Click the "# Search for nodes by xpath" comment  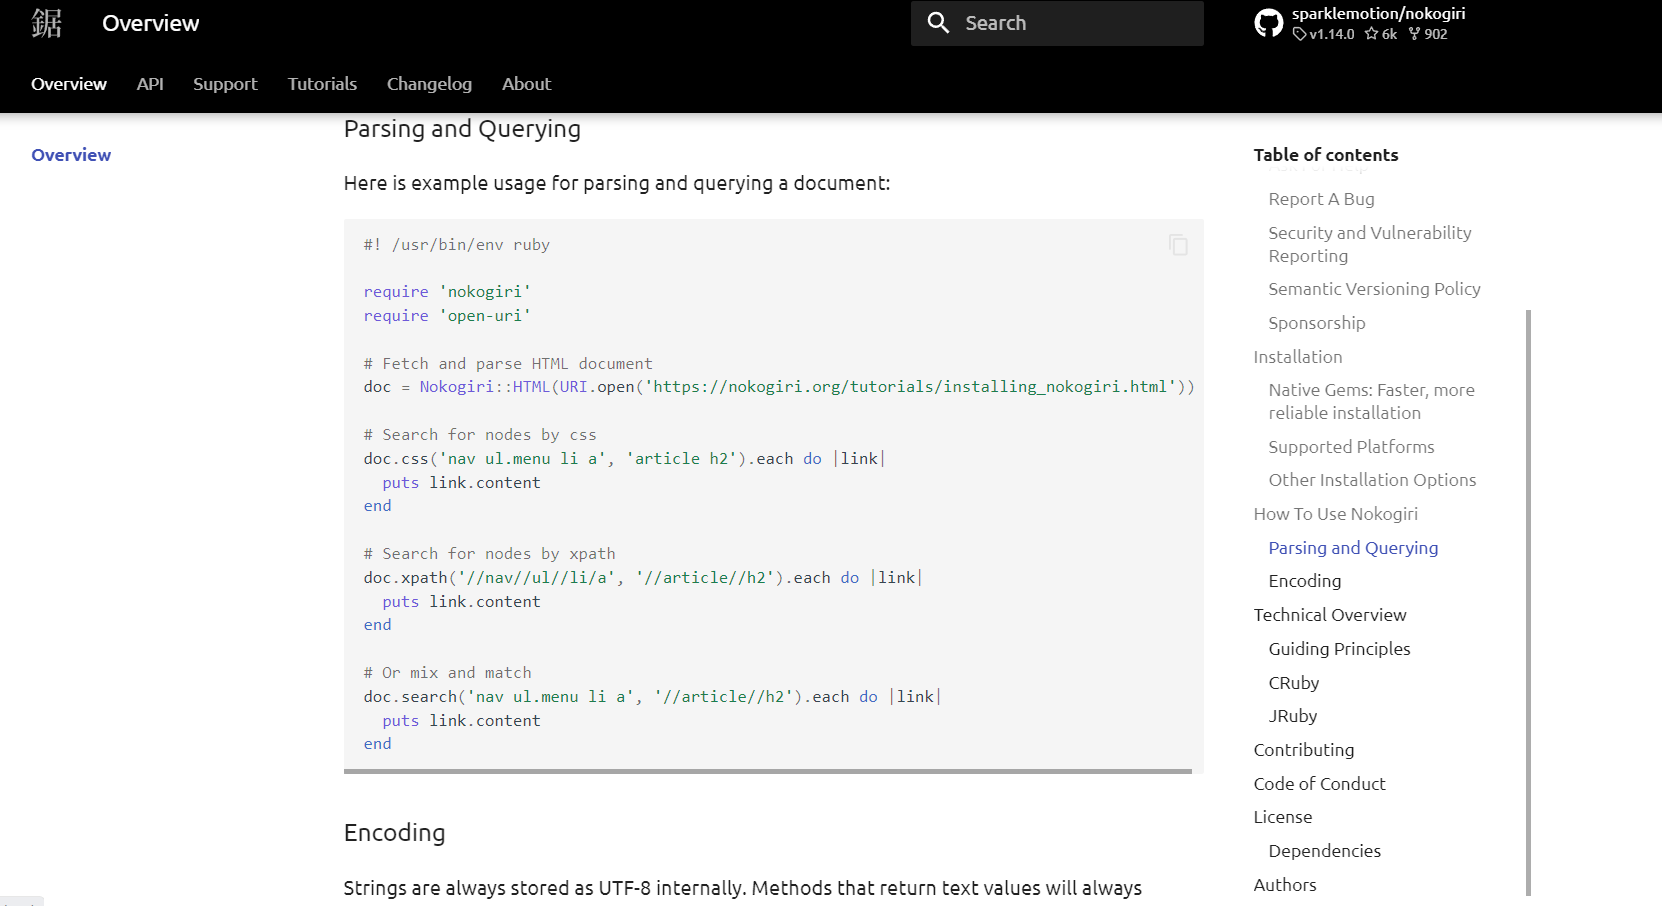click(x=490, y=554)
